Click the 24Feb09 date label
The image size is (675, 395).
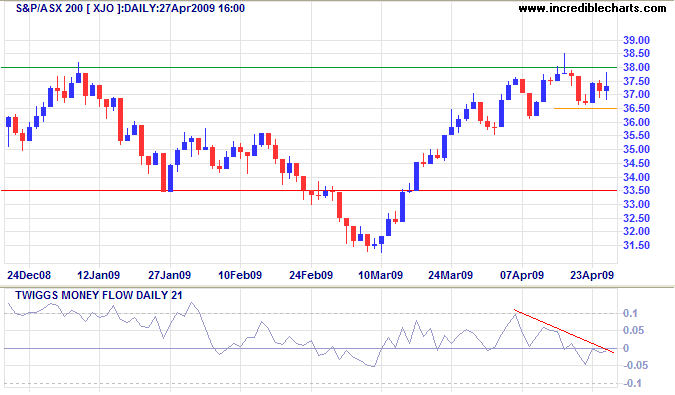click(311, 275)
